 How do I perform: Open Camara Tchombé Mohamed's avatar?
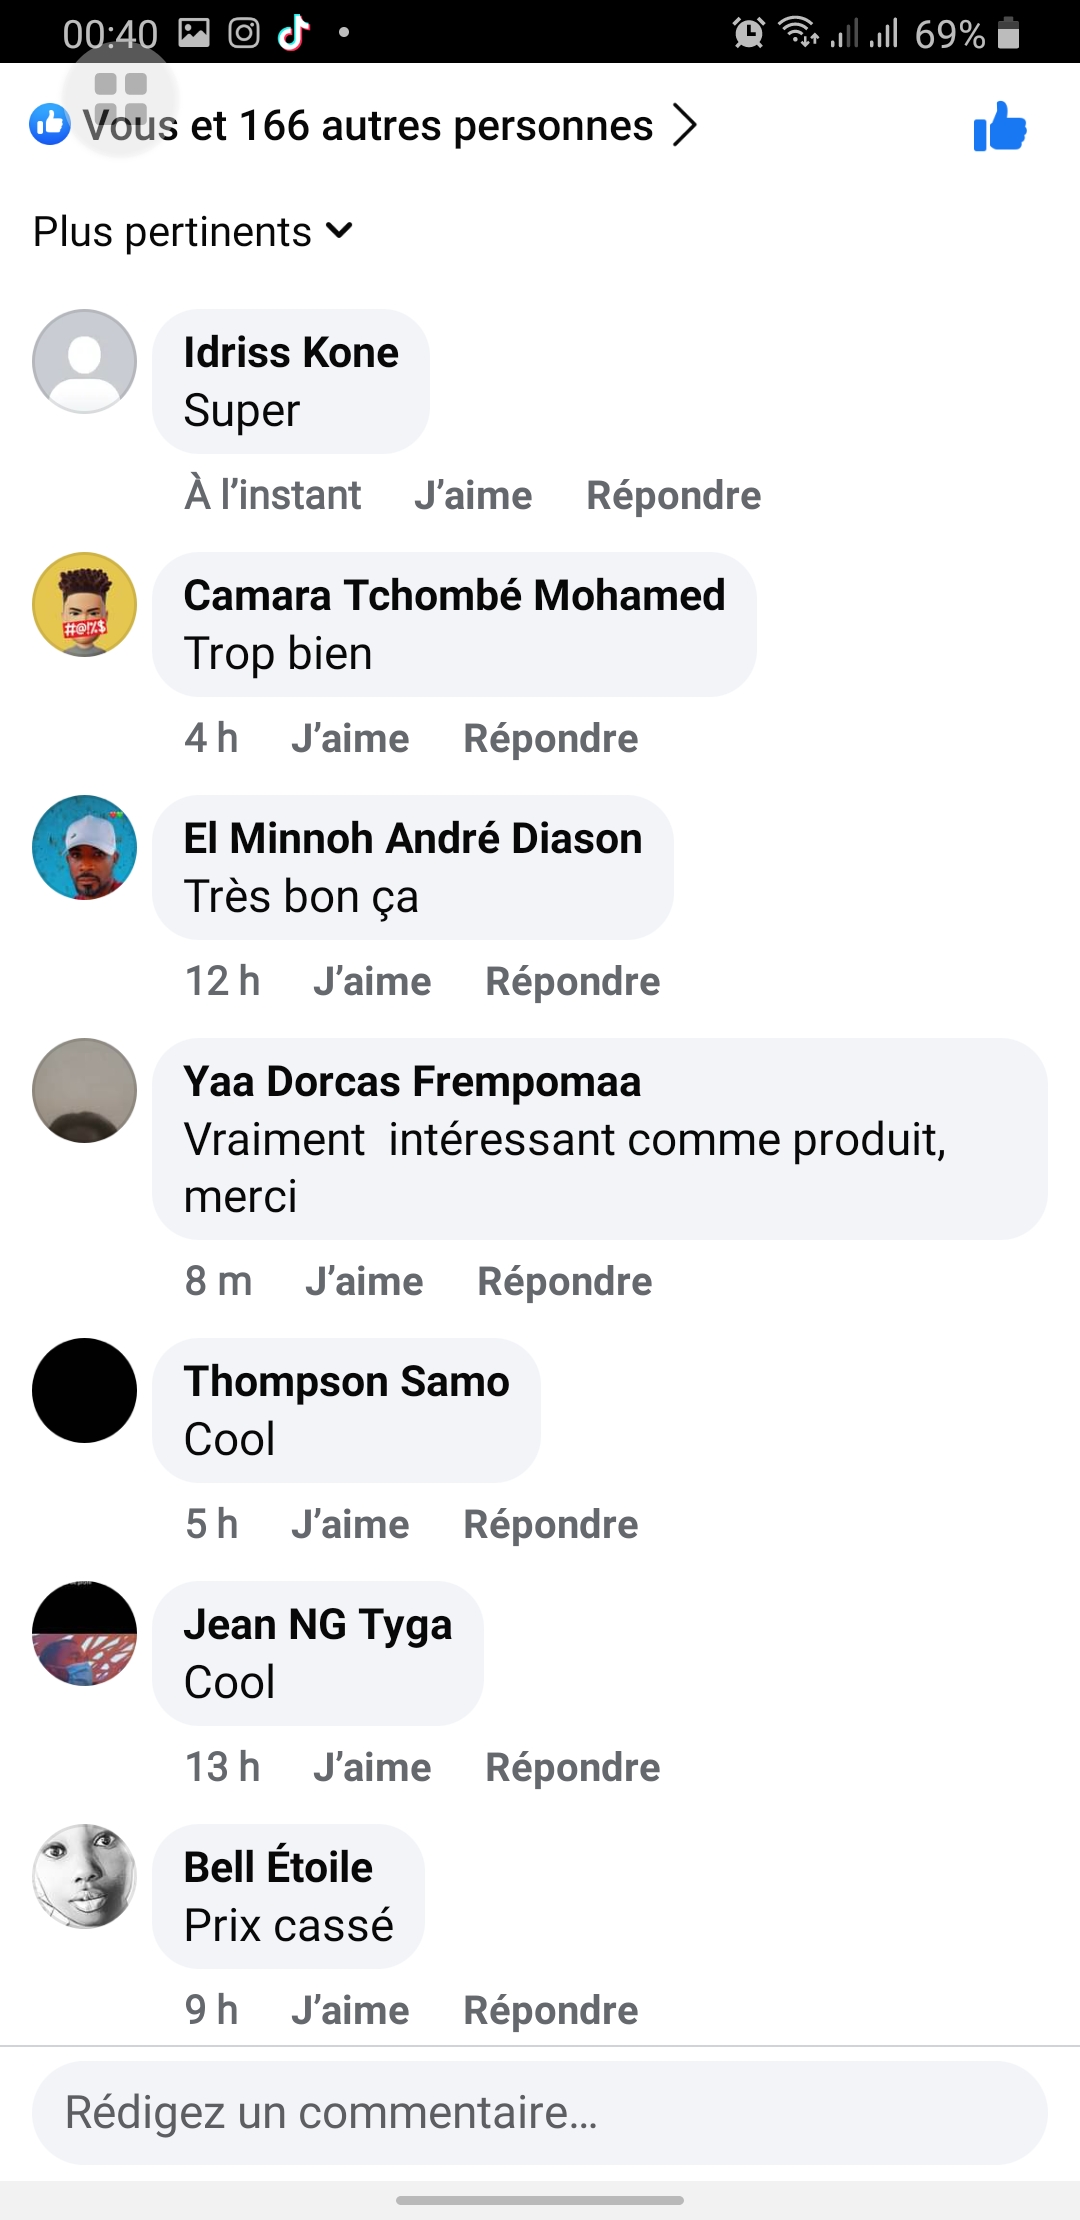tap(85, 604)
